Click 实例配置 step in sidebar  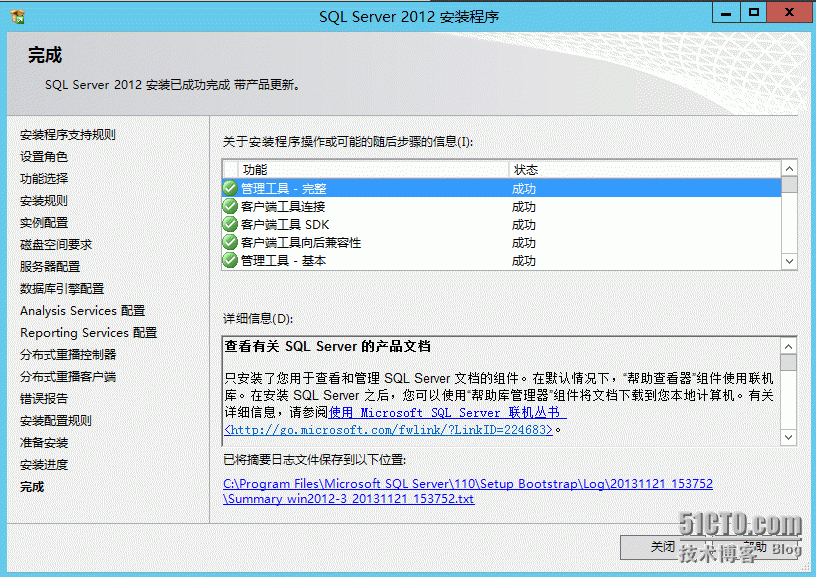coord(44,223)
